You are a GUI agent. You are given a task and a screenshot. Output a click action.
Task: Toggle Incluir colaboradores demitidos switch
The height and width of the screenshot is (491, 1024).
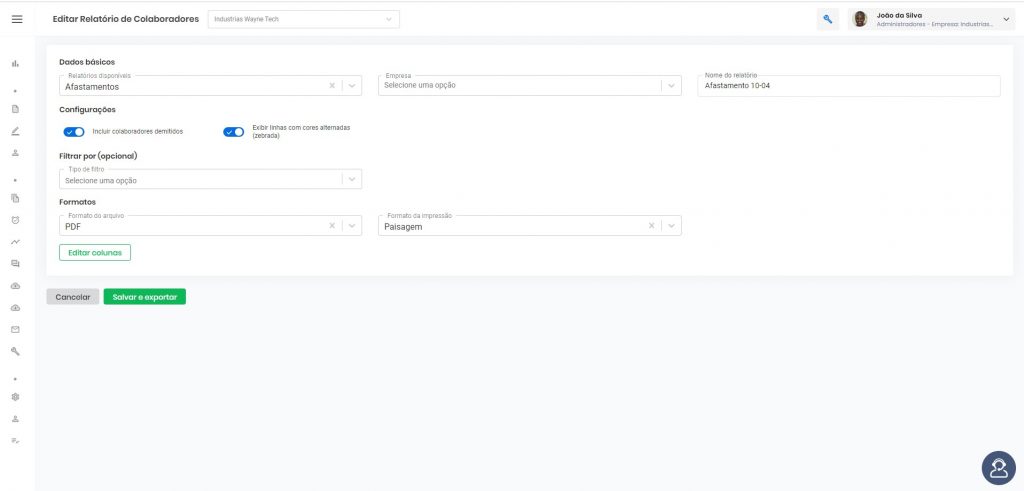click(74, 132)
